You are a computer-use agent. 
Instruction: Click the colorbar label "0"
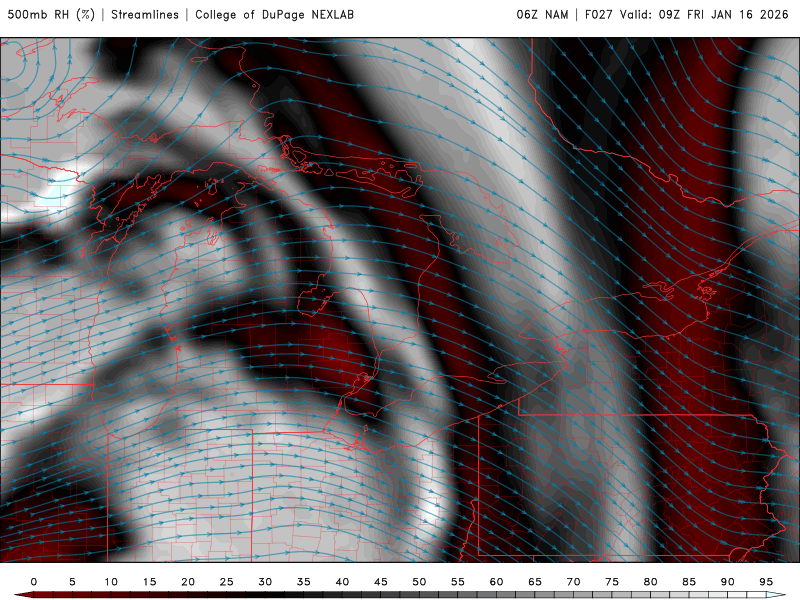coord(34,582)
